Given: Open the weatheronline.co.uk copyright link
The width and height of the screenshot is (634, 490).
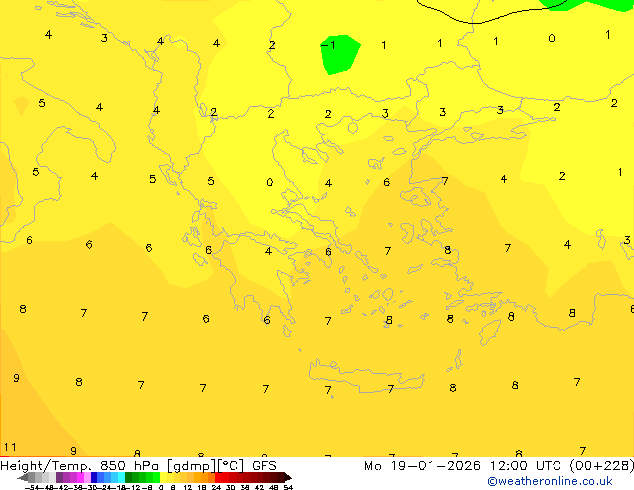Looking at the screenshot, I should 550,481.
